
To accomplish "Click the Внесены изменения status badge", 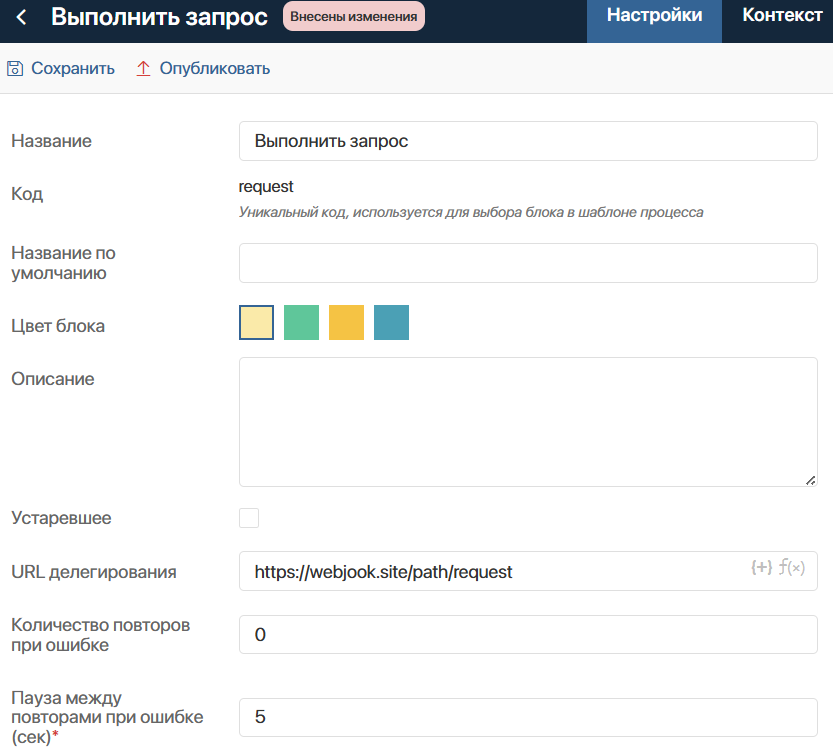I will click(x=354, y=16).
